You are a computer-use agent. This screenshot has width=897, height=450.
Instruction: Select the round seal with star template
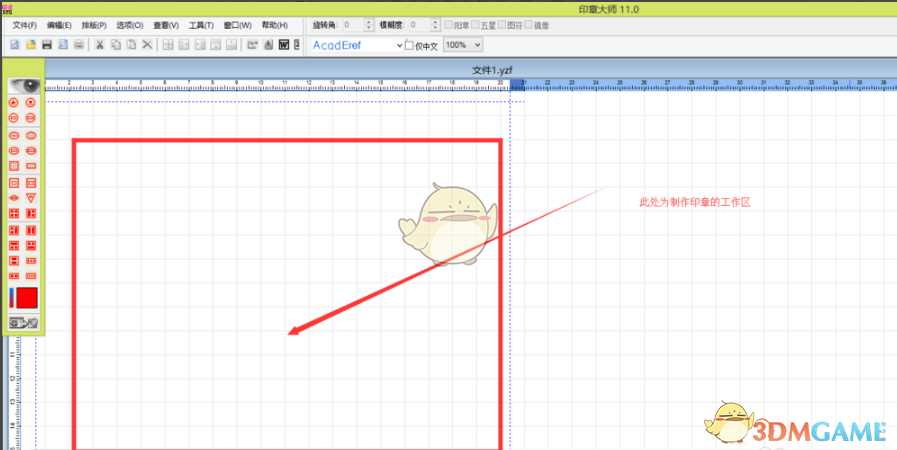[14, 103]
